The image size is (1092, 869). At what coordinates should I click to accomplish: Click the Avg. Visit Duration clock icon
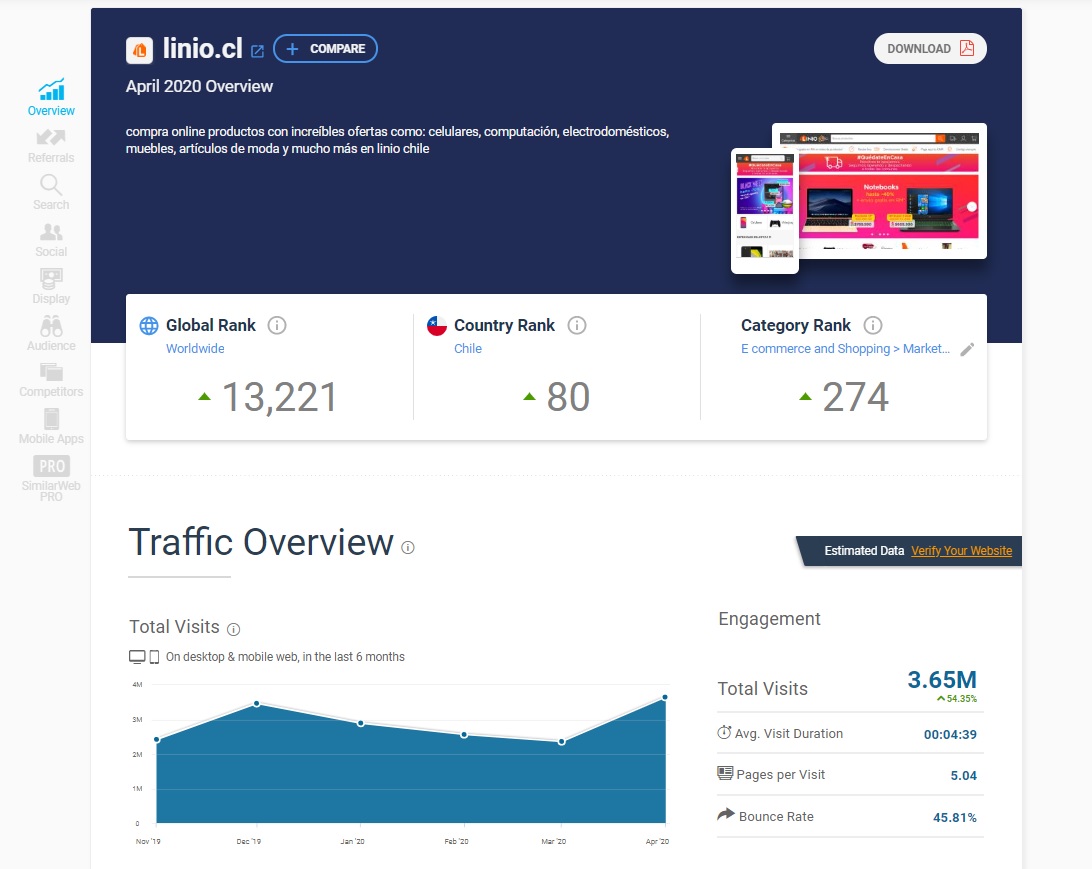(x=724, y=733)
